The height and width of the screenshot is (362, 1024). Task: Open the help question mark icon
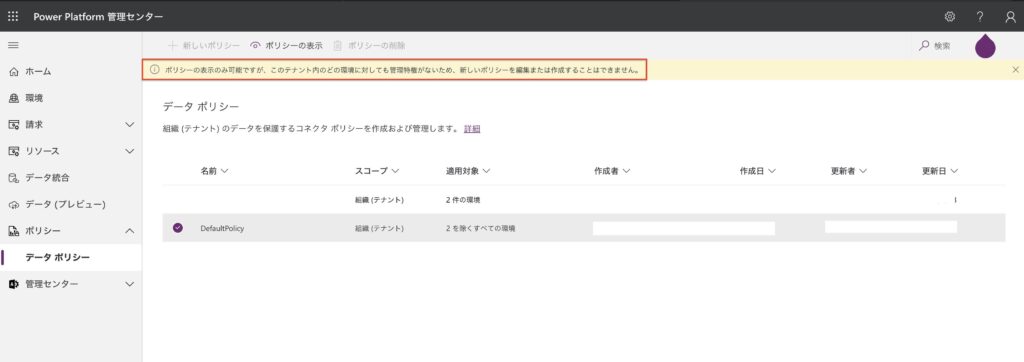point(980,16)
